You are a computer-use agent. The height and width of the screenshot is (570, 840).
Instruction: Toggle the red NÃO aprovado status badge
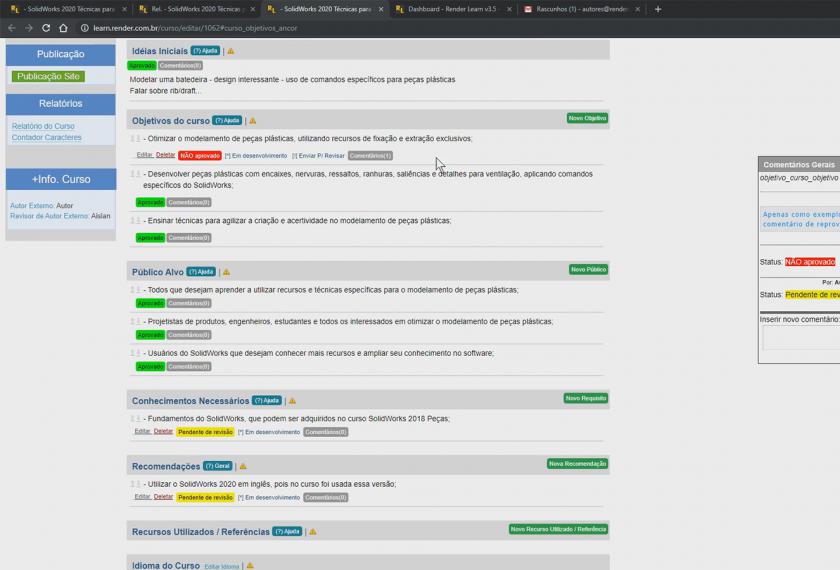pyautogui.click(x=200, y=156)
